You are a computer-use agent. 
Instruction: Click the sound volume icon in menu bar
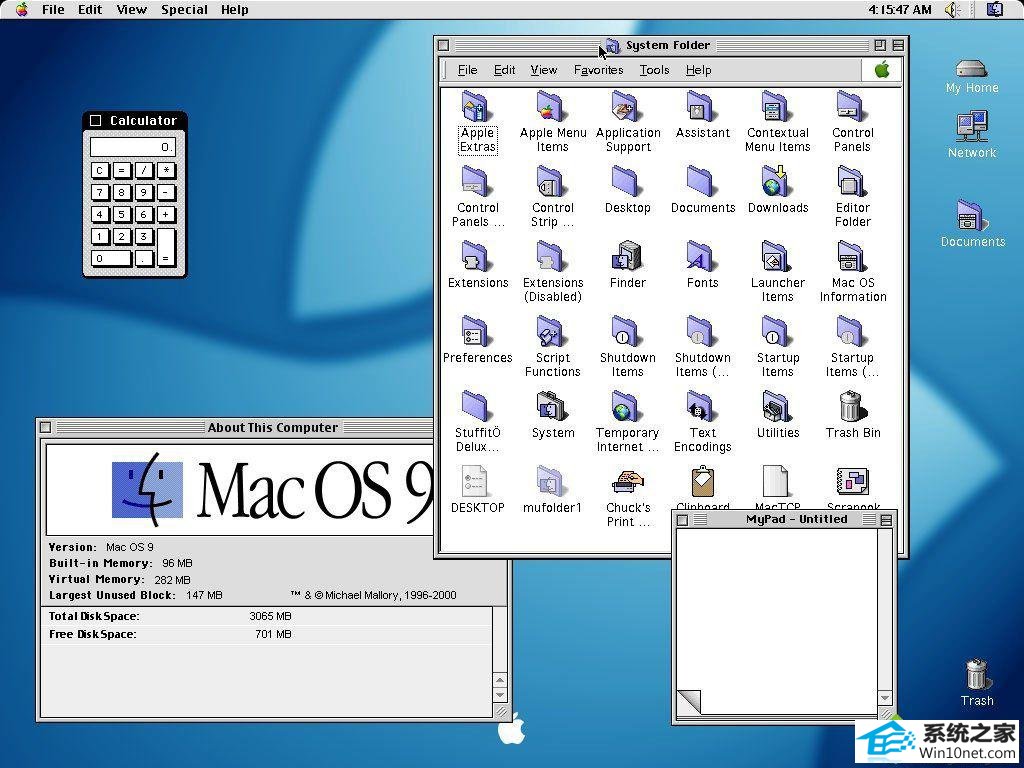point(953,10)
